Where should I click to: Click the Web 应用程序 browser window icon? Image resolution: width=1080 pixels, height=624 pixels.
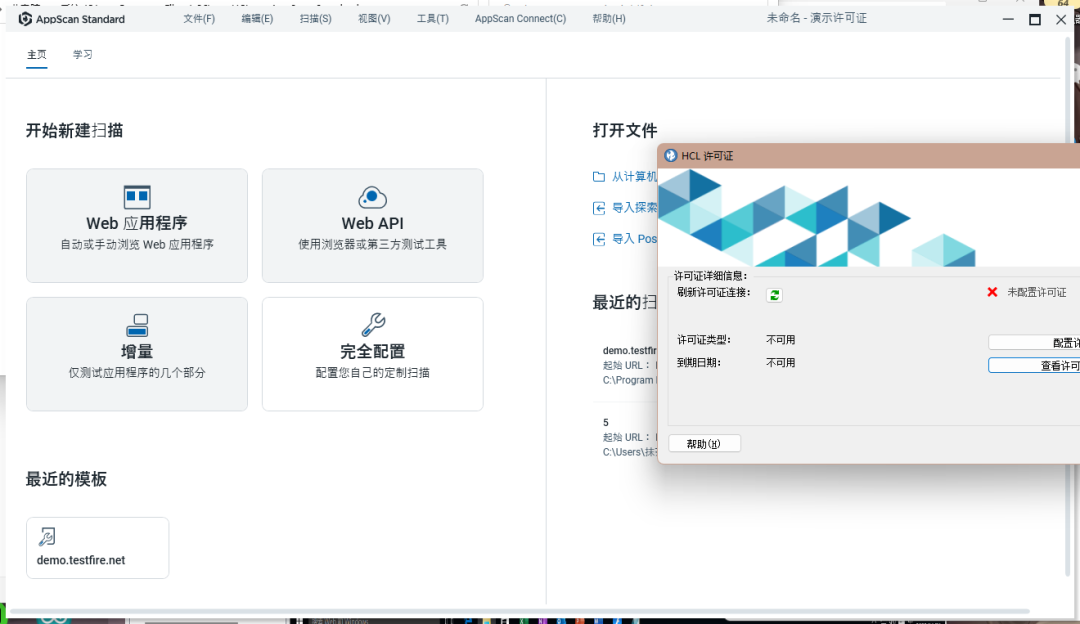point(137,197)
